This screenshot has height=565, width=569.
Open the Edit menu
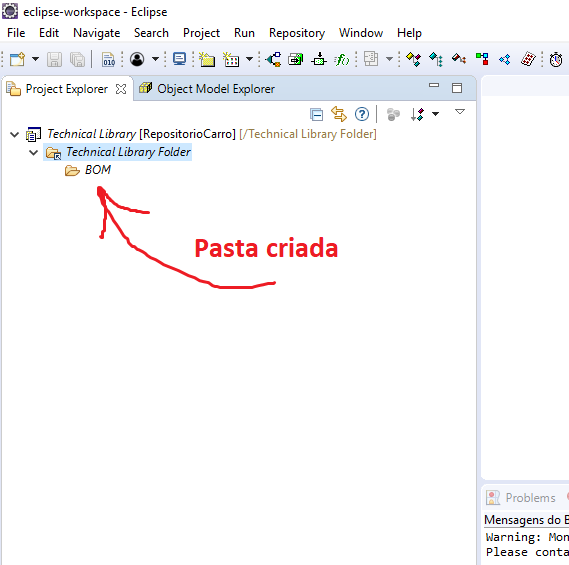click(49, 33)
